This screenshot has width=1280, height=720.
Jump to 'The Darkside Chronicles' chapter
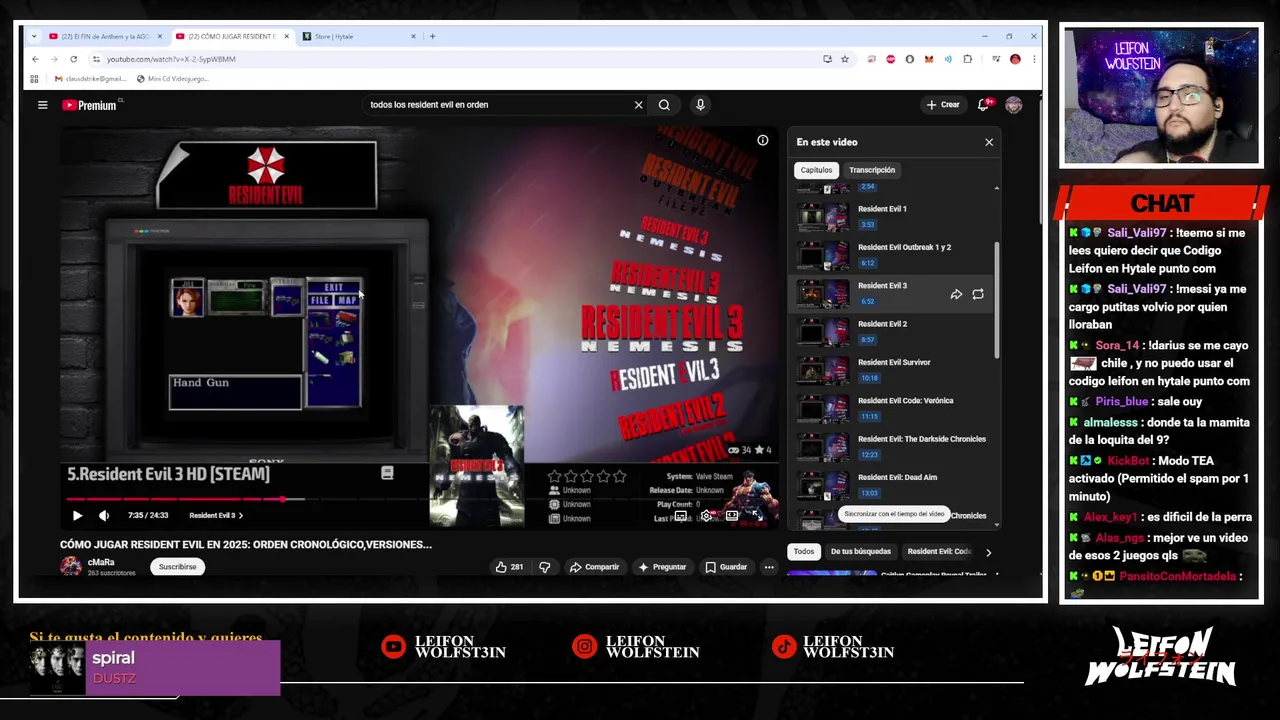[x=890, y=447]
